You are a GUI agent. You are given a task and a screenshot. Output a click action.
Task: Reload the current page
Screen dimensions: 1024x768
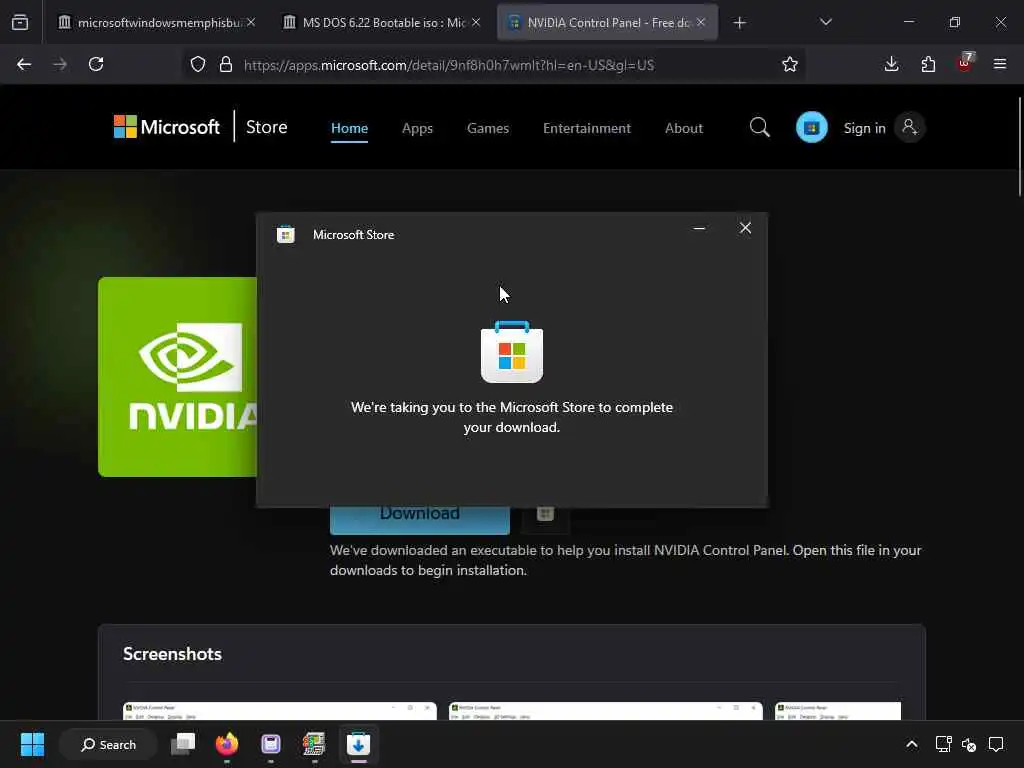(96, 64)
